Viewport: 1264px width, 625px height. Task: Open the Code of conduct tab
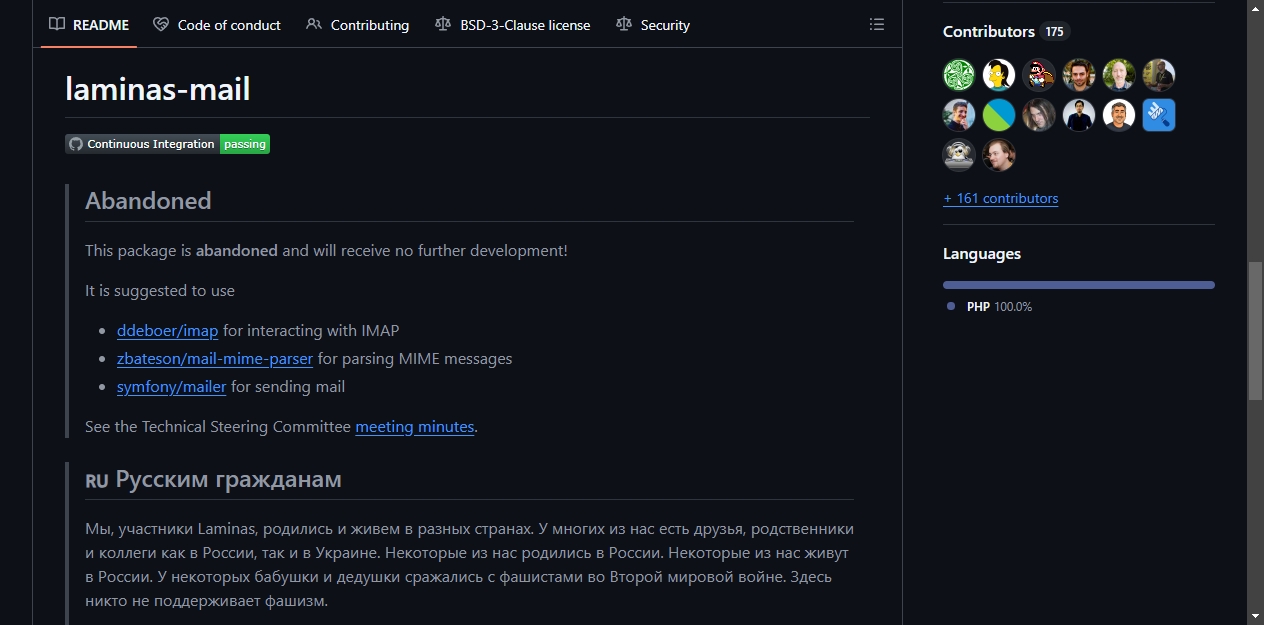[x=217, y=25]
